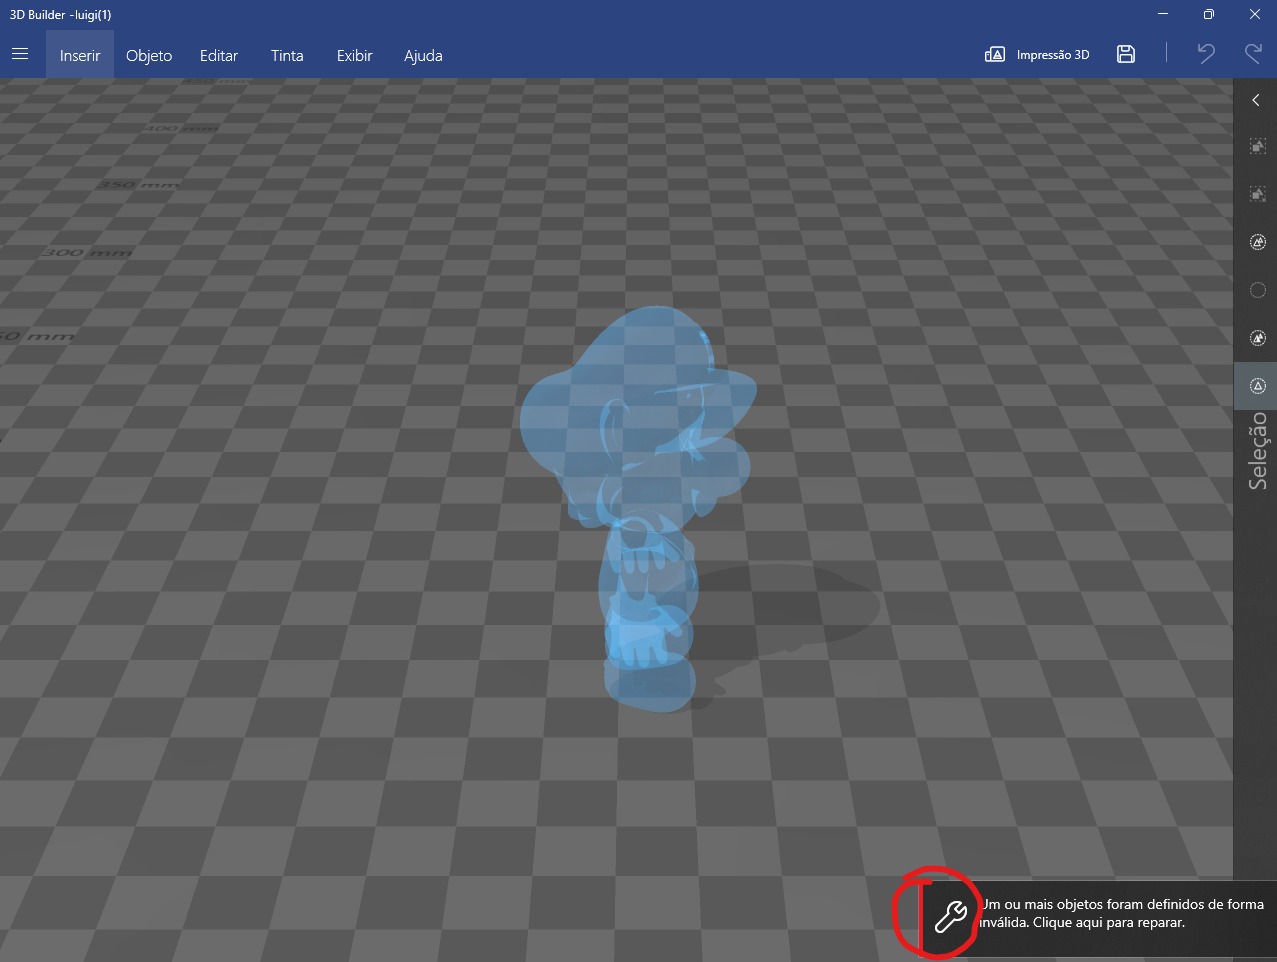Open the Exibir tab
This screenshot has width=1277, height=962.
coord(355,55)
